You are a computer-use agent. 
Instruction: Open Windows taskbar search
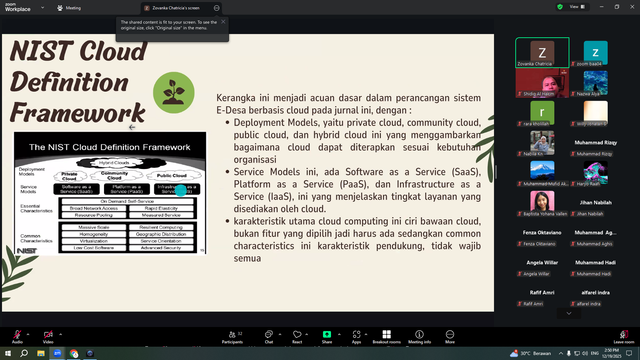click(x=24, y=353)
